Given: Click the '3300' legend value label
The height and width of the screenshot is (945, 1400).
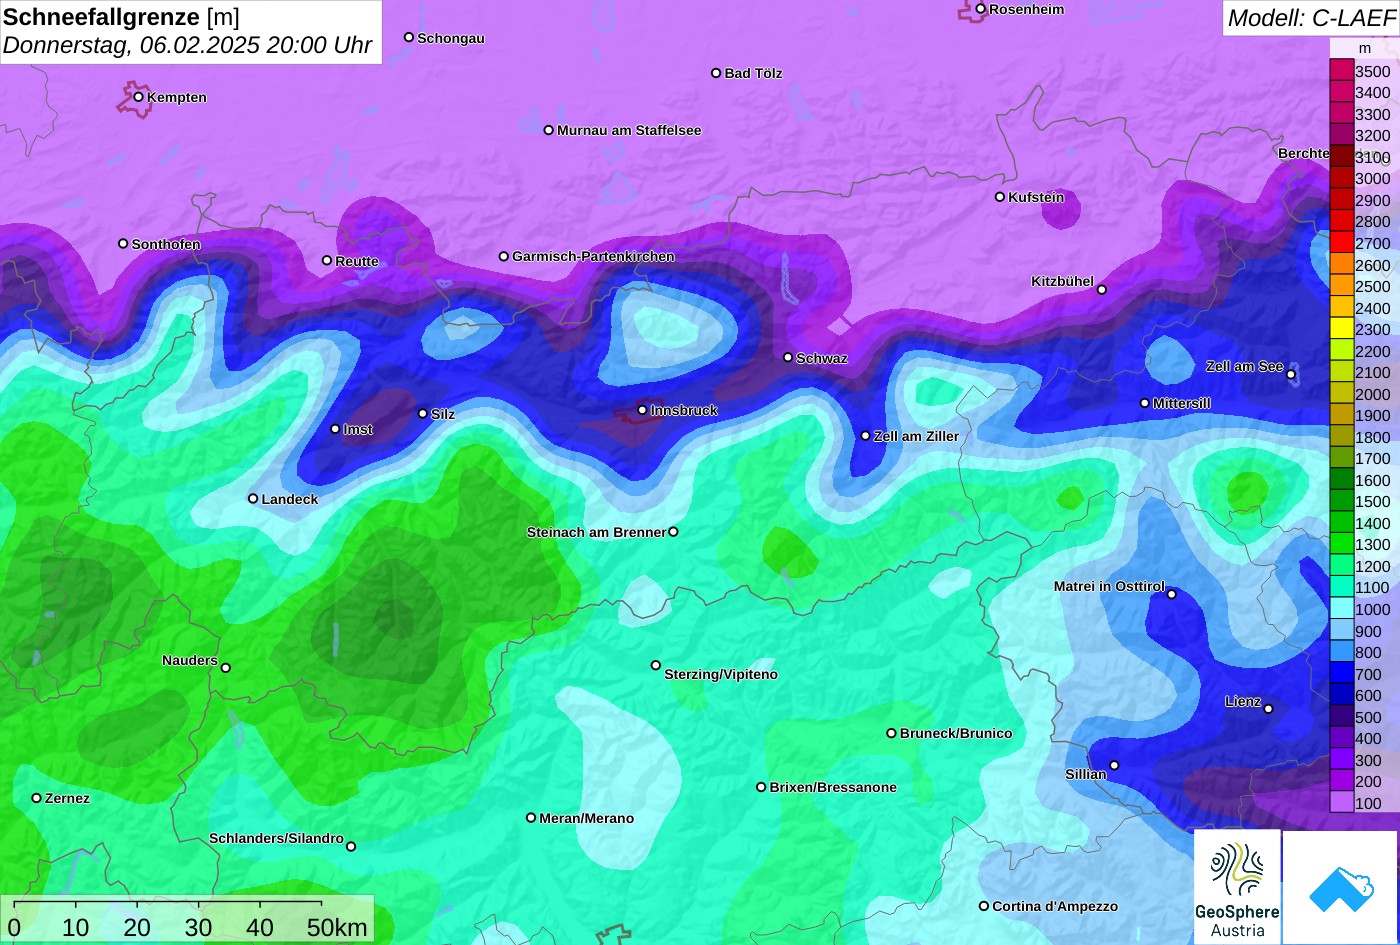Looking at the screenshot, I should click(1373, 114).
